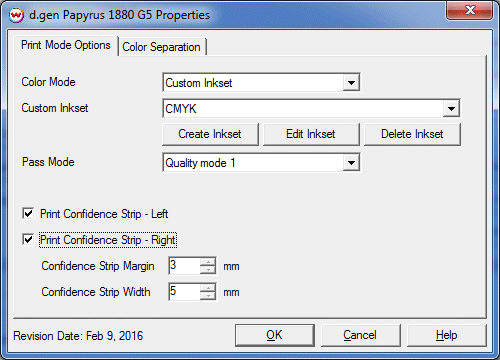The image size is (500, 360).
Task: Click the Confidence Strip Width label
Action: click(96, 292)
